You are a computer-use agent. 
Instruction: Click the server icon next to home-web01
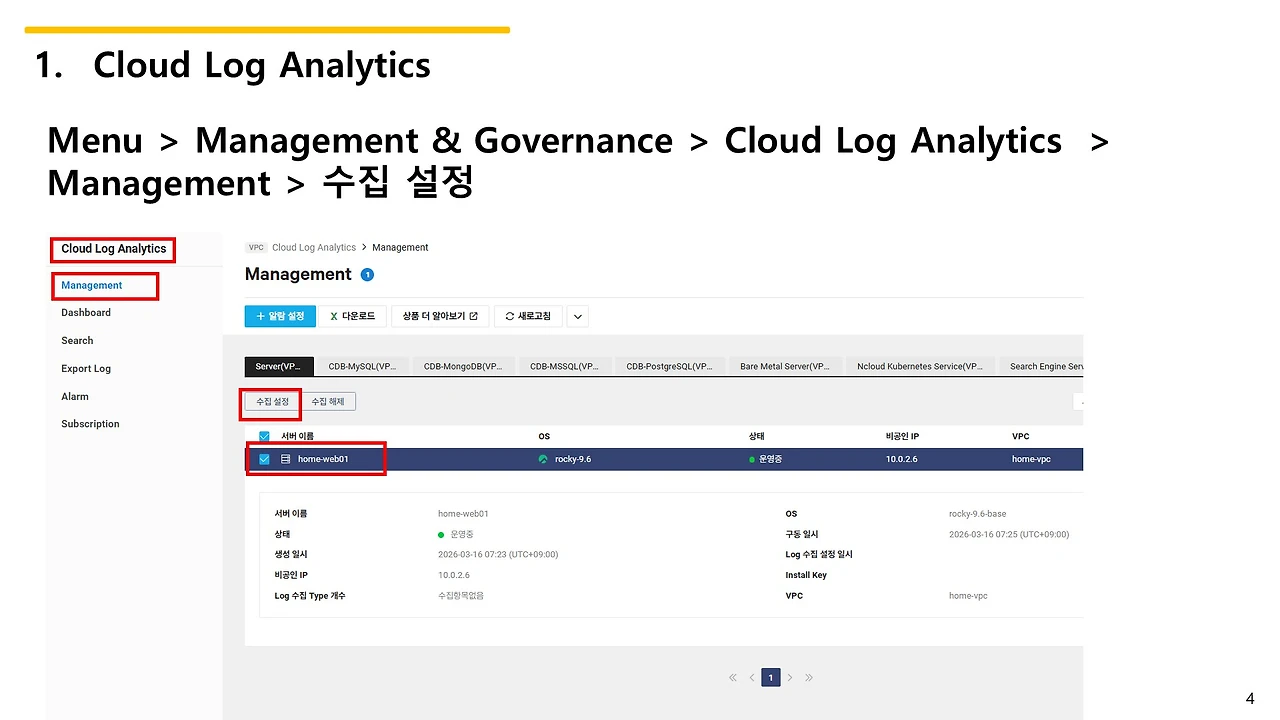pos(285,460)
